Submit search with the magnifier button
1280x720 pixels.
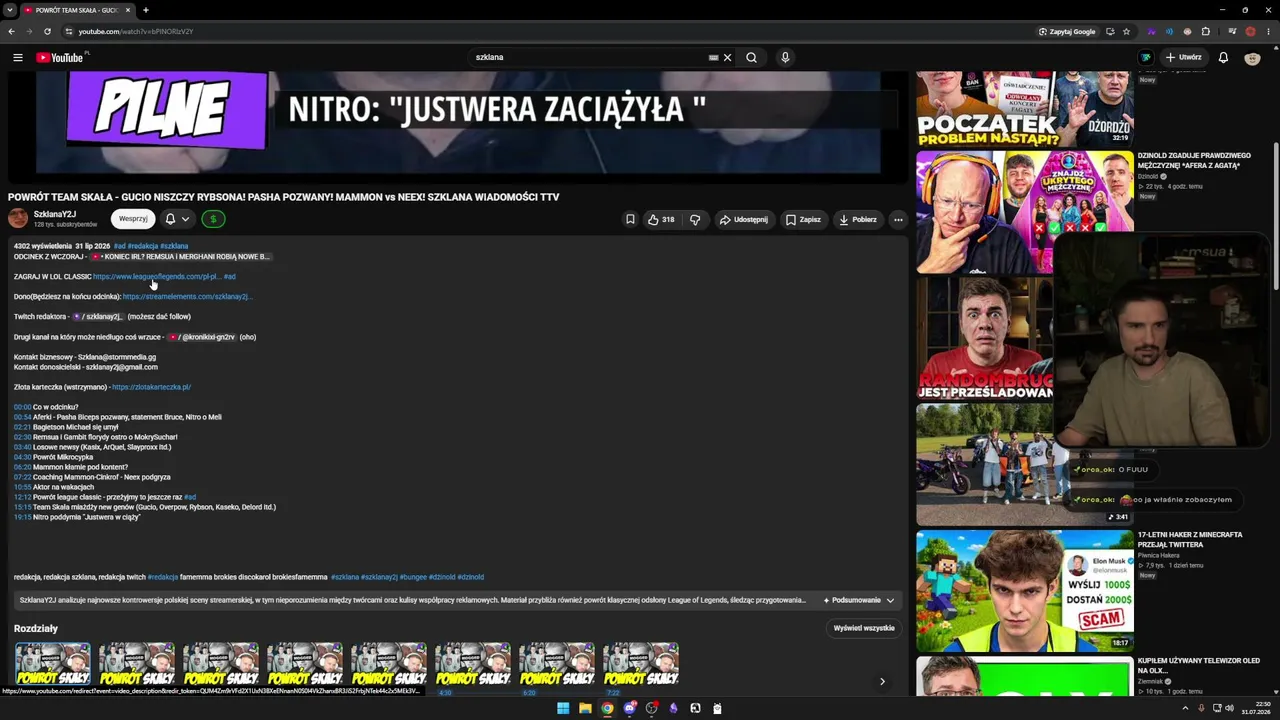pos(751,58)
